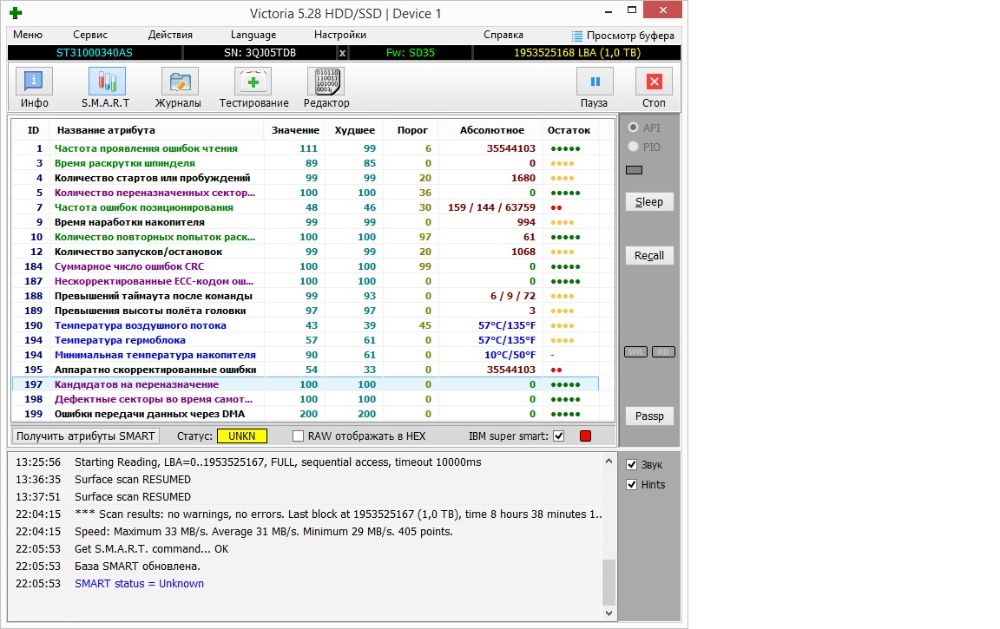Select row Суммарное число ошибок CRC
The image size is (1000, 629).
pyautogui.click(x=305, y=267)
